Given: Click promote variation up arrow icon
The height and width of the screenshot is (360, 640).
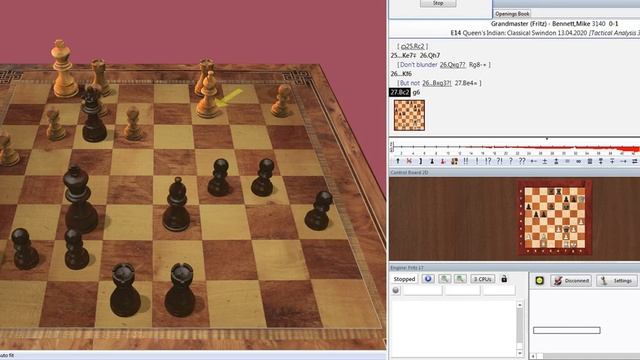Looking at the screenshot, I should click(398, 161).
